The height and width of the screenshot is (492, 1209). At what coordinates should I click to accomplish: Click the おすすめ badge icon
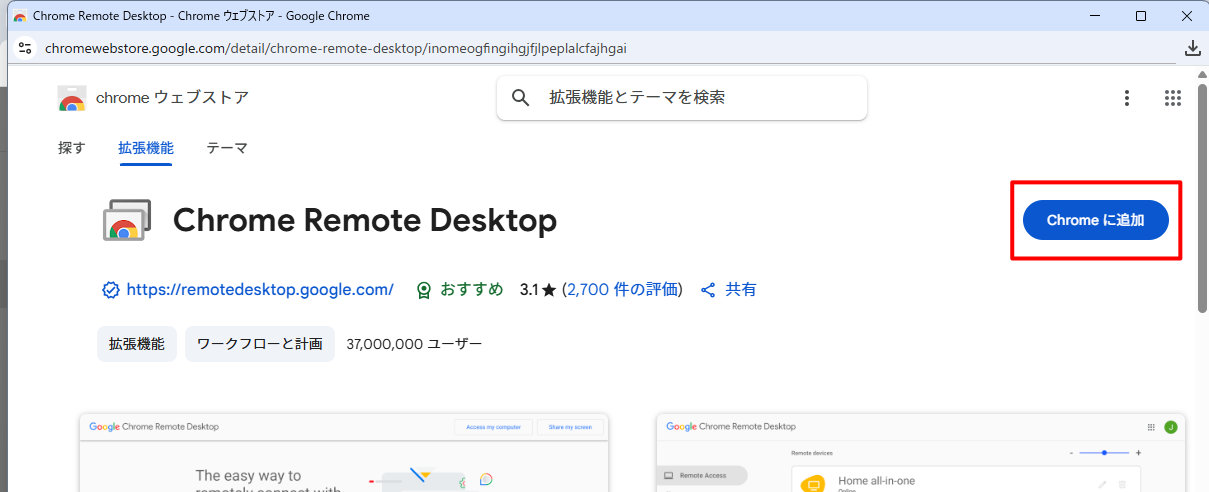click(x=424, y=290)
